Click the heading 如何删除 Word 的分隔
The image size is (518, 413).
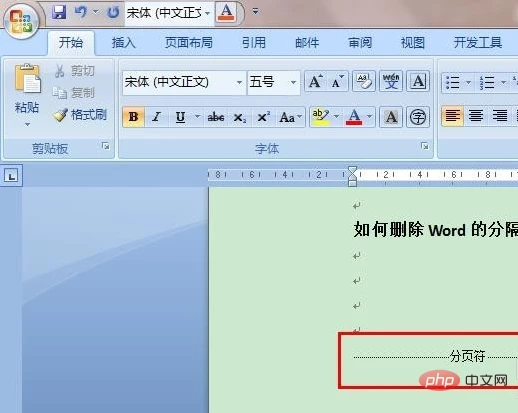(x=436, y=230)
